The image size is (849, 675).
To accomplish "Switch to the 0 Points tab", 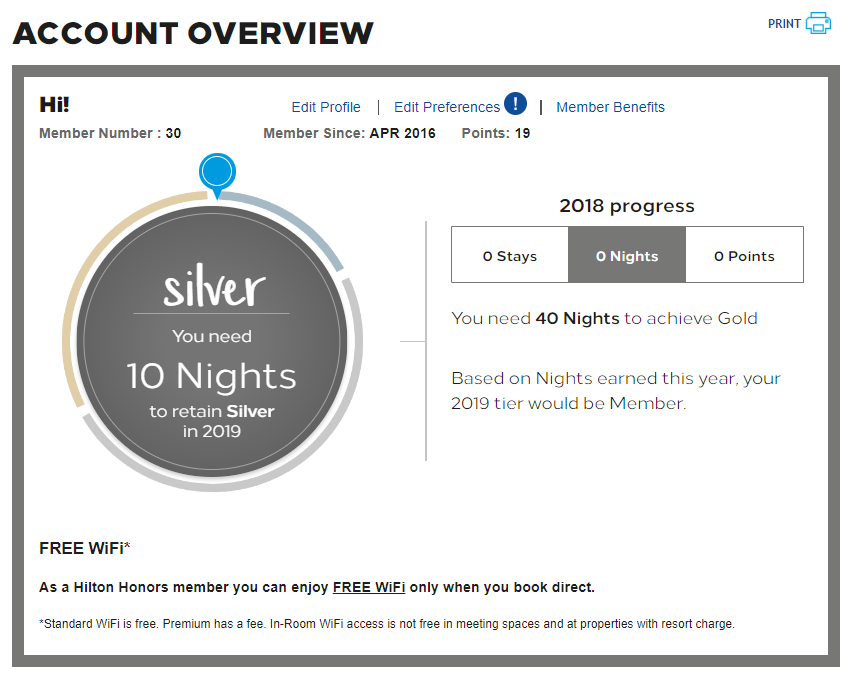I will 744,255.
